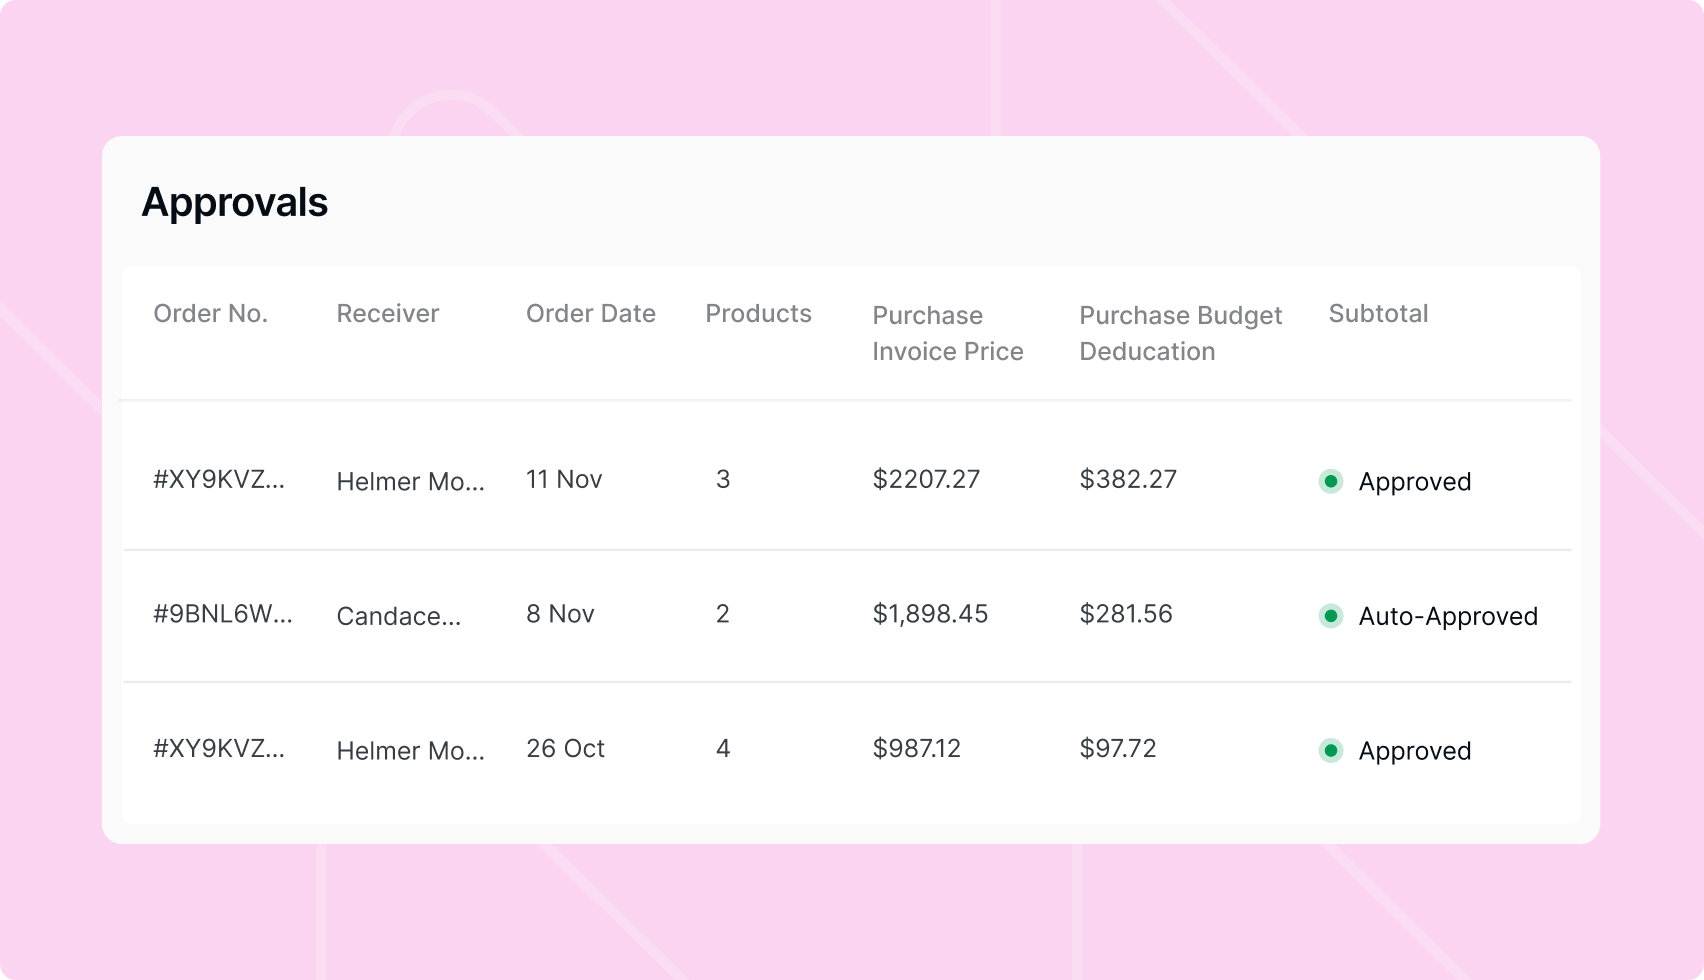
Task: Click the Auto-Approved status label
Action: point(1448,617)
